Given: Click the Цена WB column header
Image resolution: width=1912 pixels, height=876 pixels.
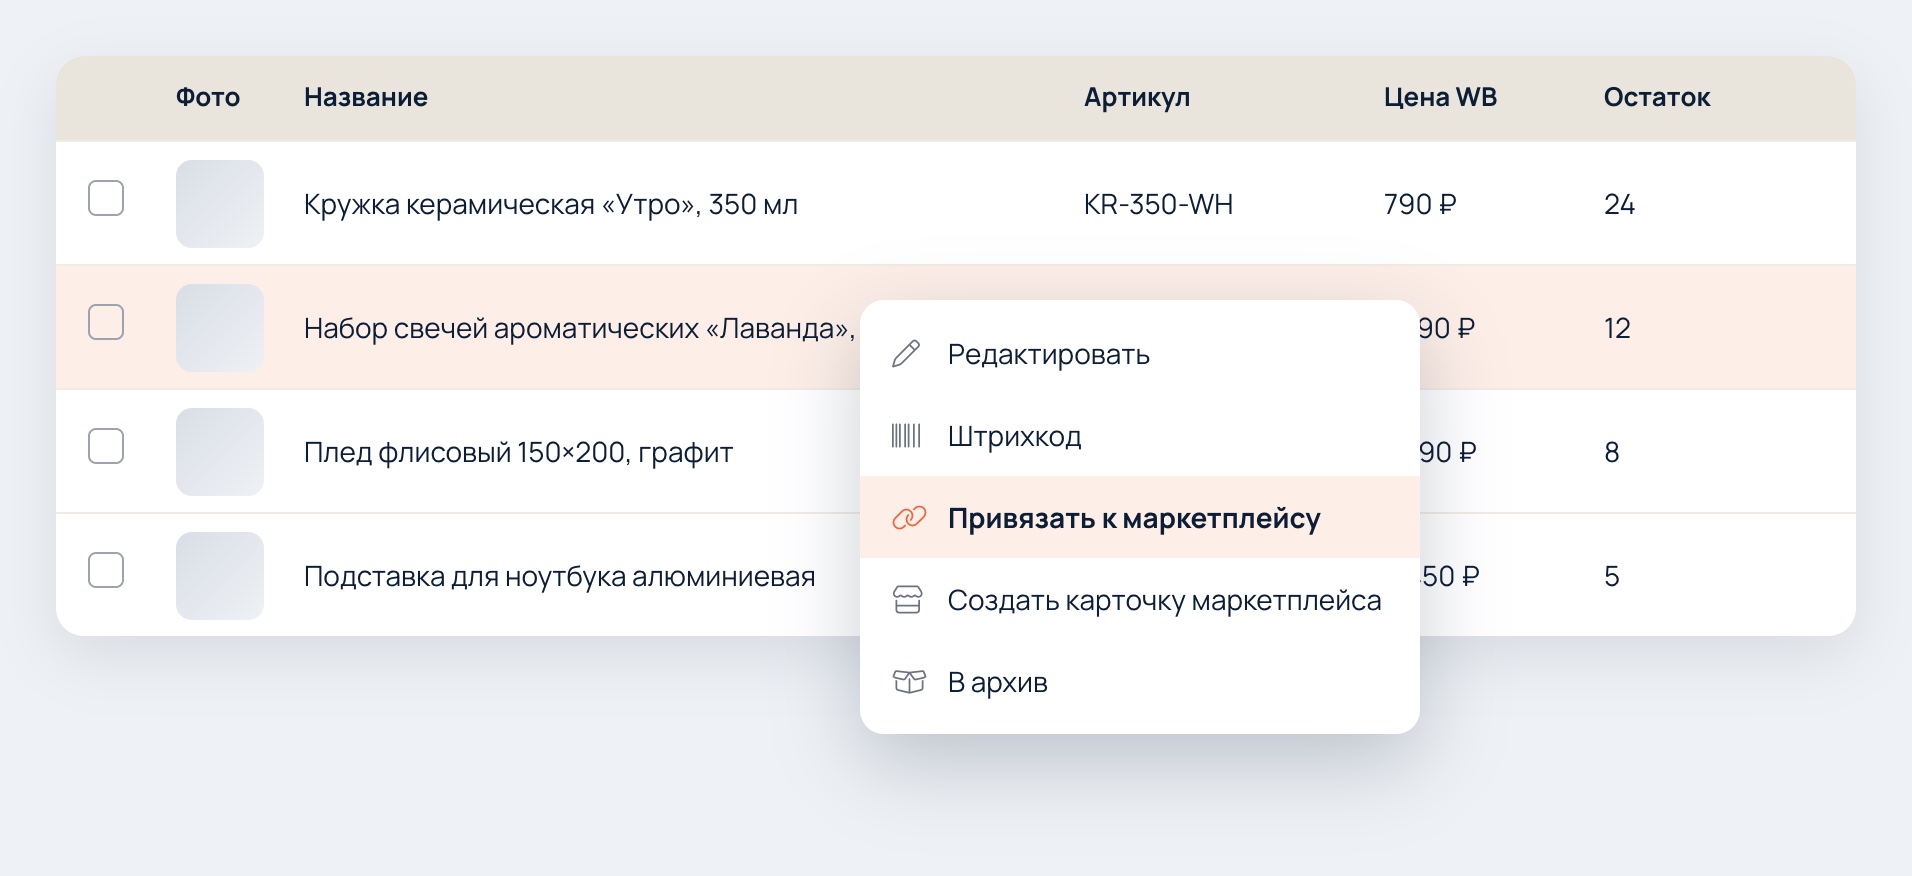Looking at the screenshot, I should [1440, 97].
